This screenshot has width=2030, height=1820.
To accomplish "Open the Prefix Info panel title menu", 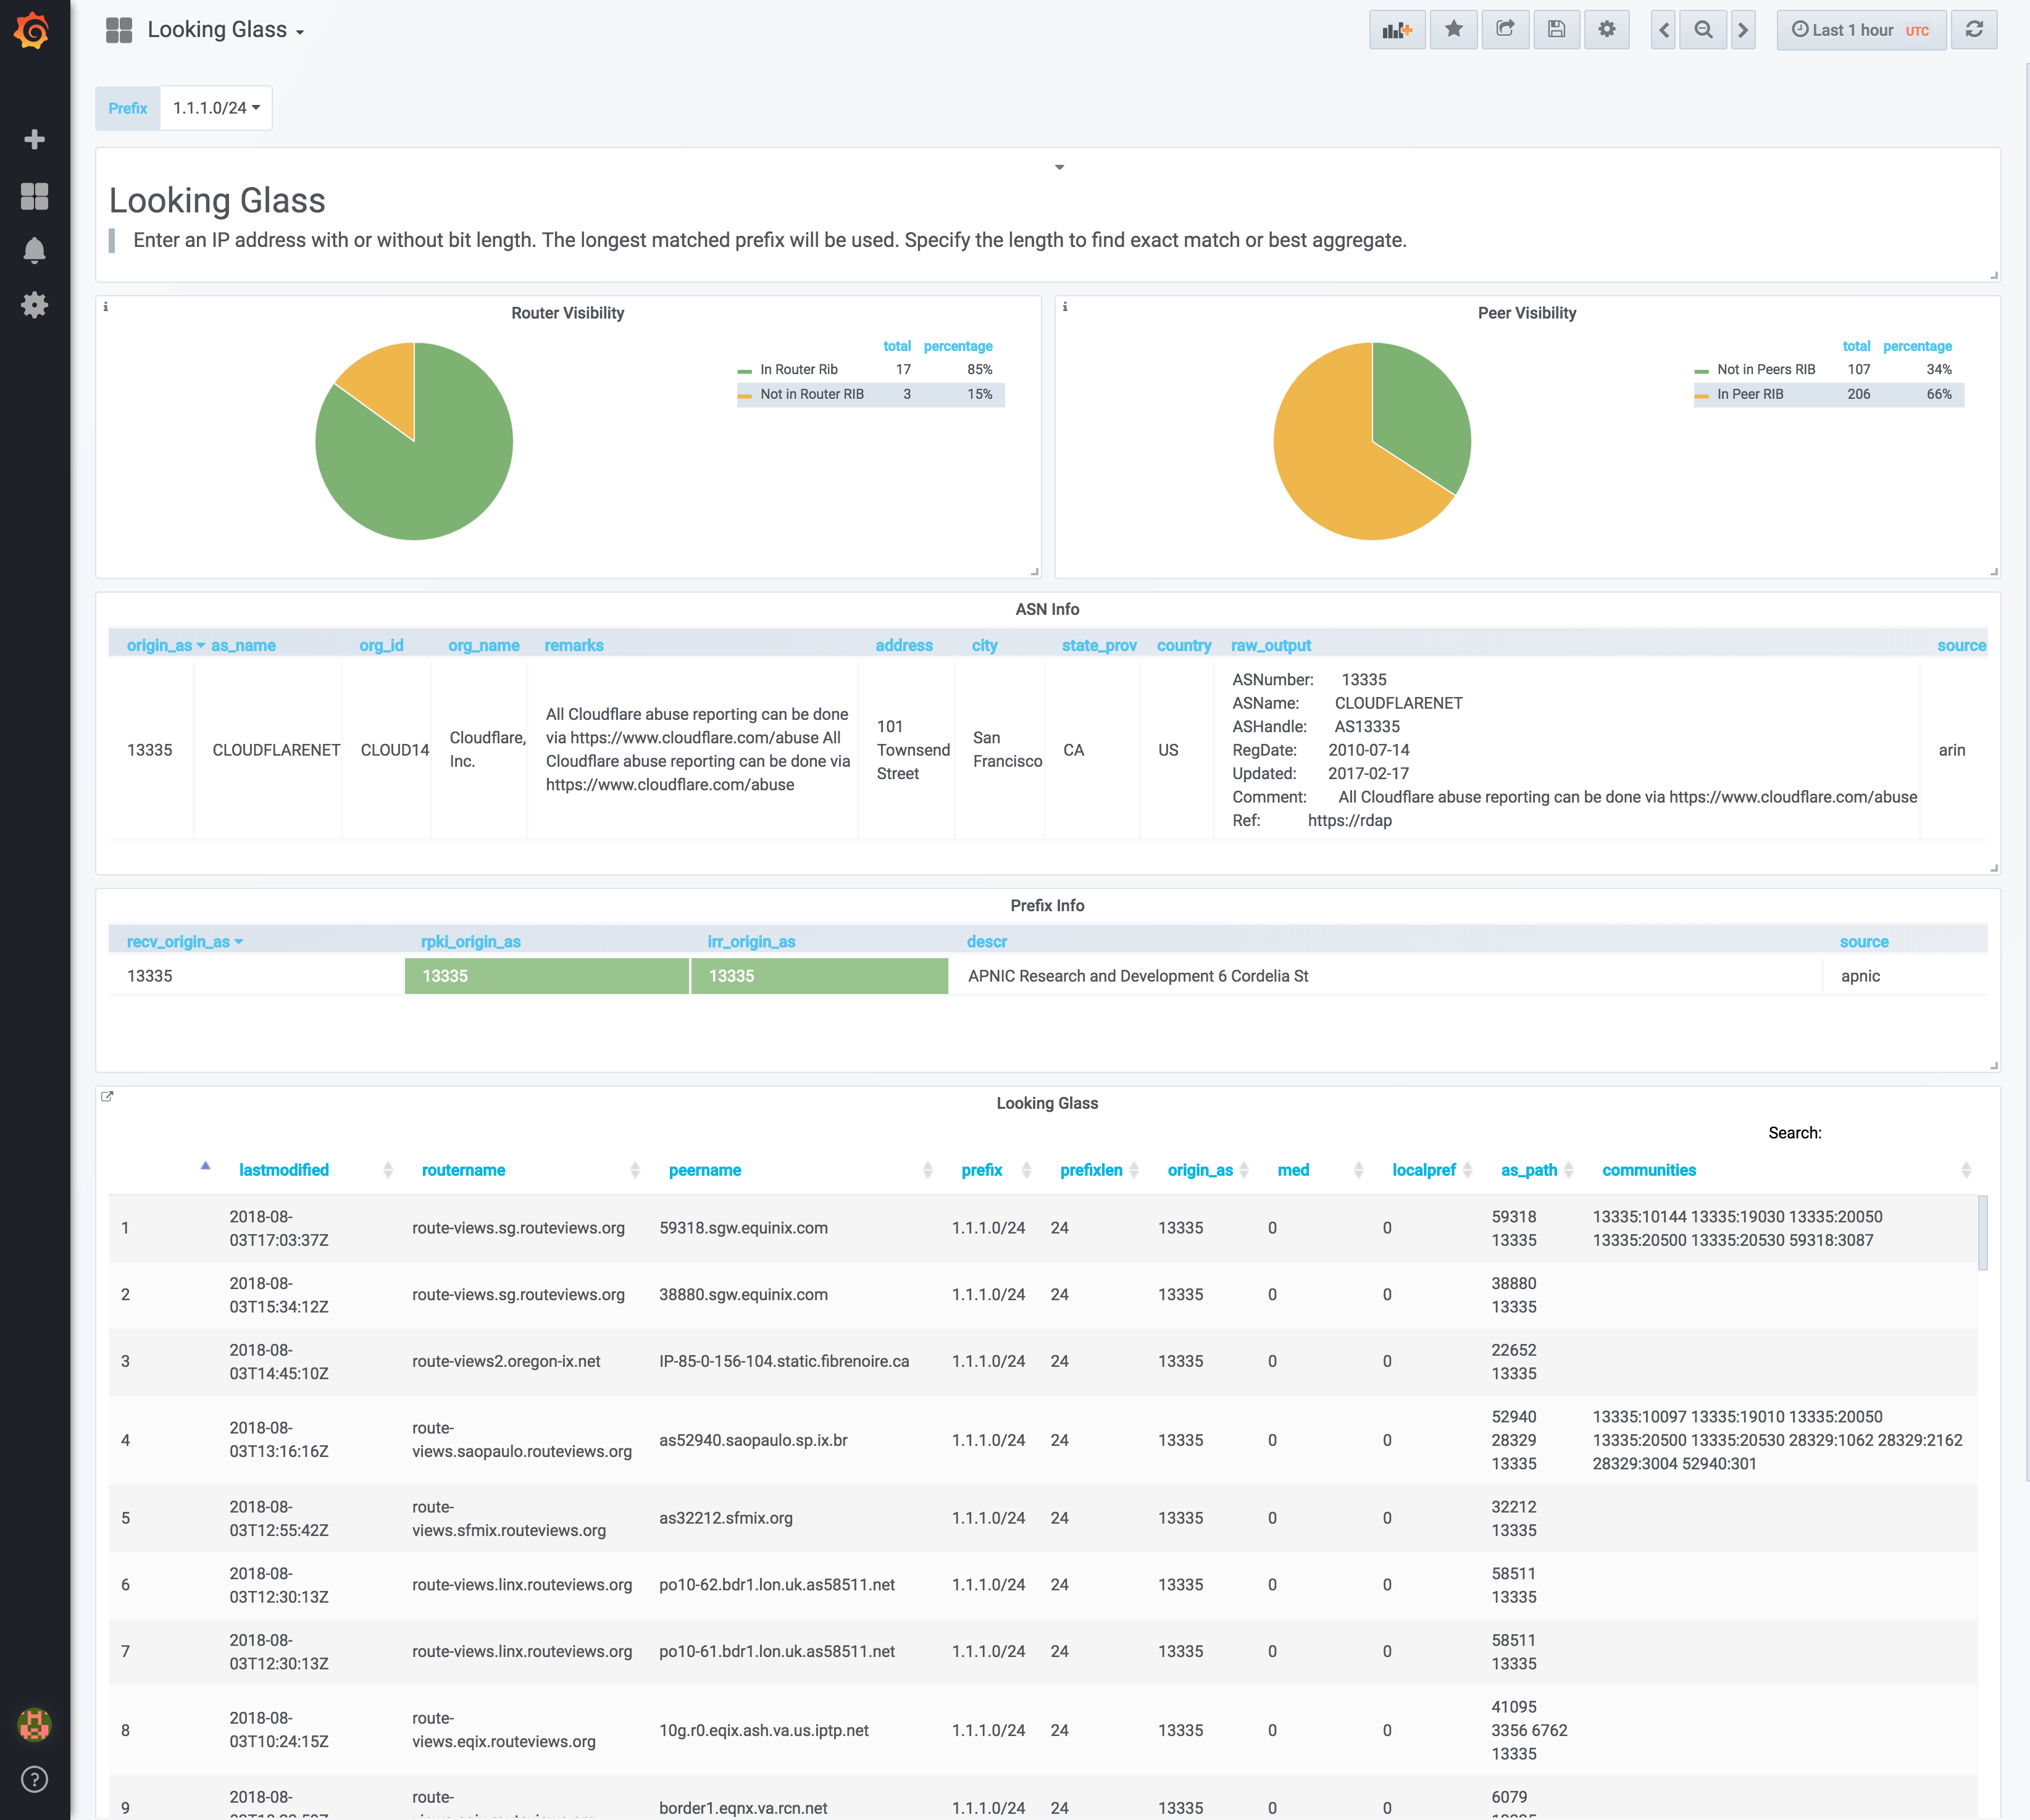I will (1047, 905).
